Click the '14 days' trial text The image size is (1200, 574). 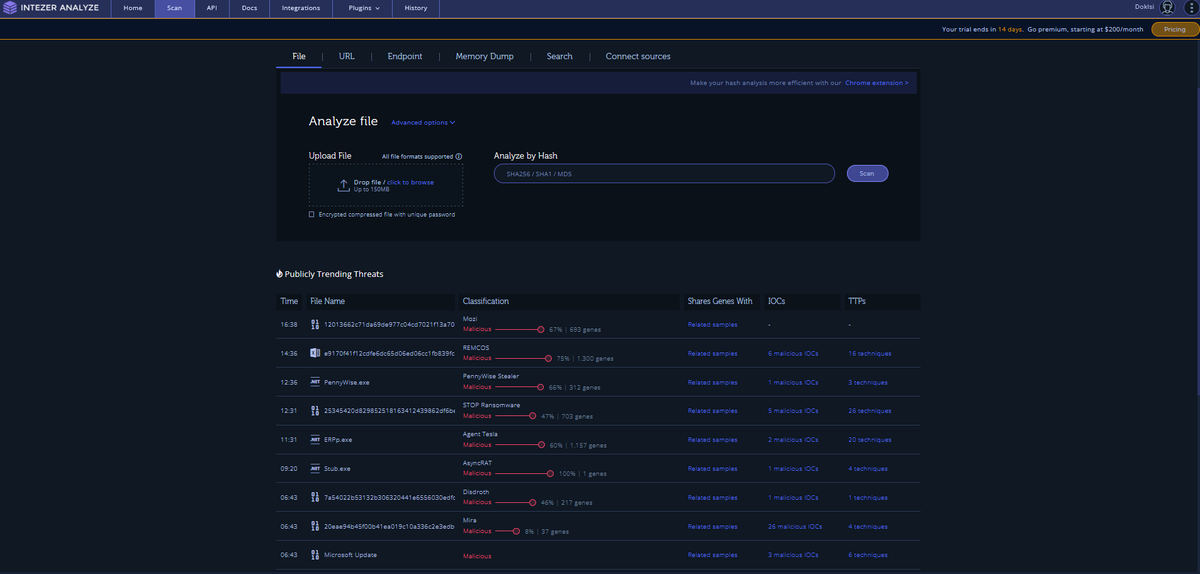click(1009, 29)
